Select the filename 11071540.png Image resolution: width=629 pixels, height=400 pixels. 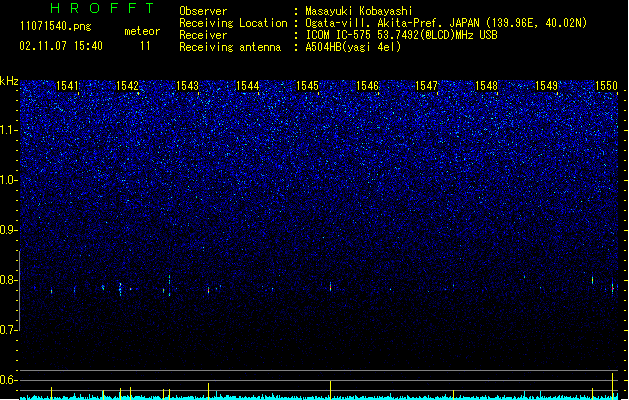[x=56, y=26]
